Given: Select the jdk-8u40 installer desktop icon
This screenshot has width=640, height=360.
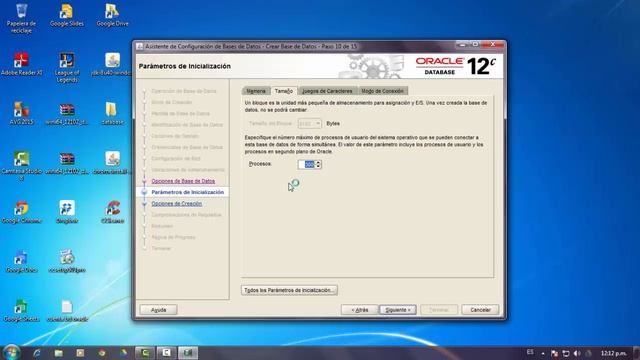Looking at the screenshot, I should [112, 64].
